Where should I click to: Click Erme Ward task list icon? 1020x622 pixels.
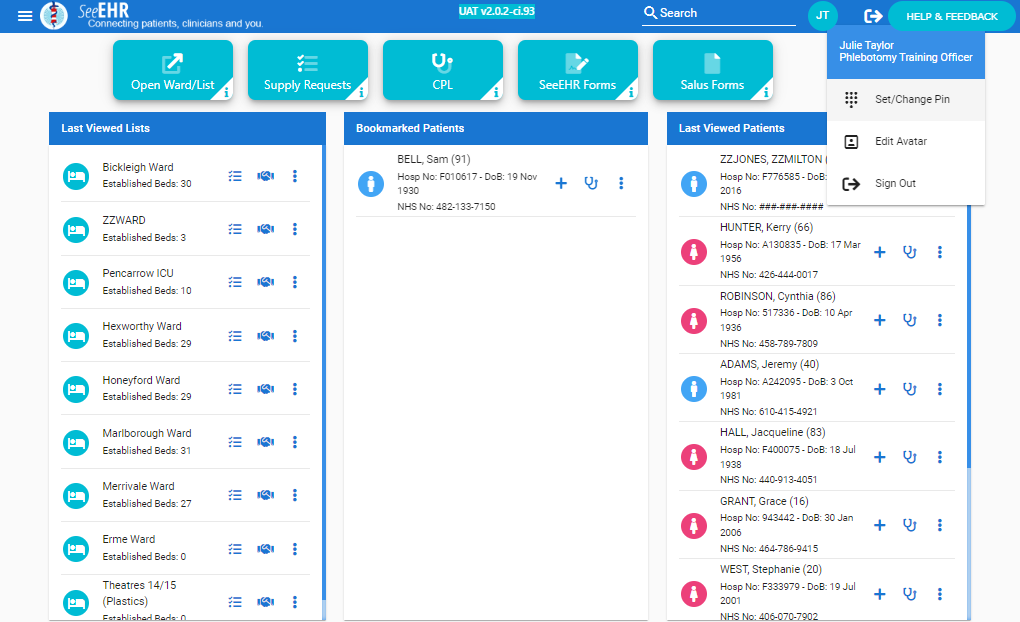tap(235, 549)
